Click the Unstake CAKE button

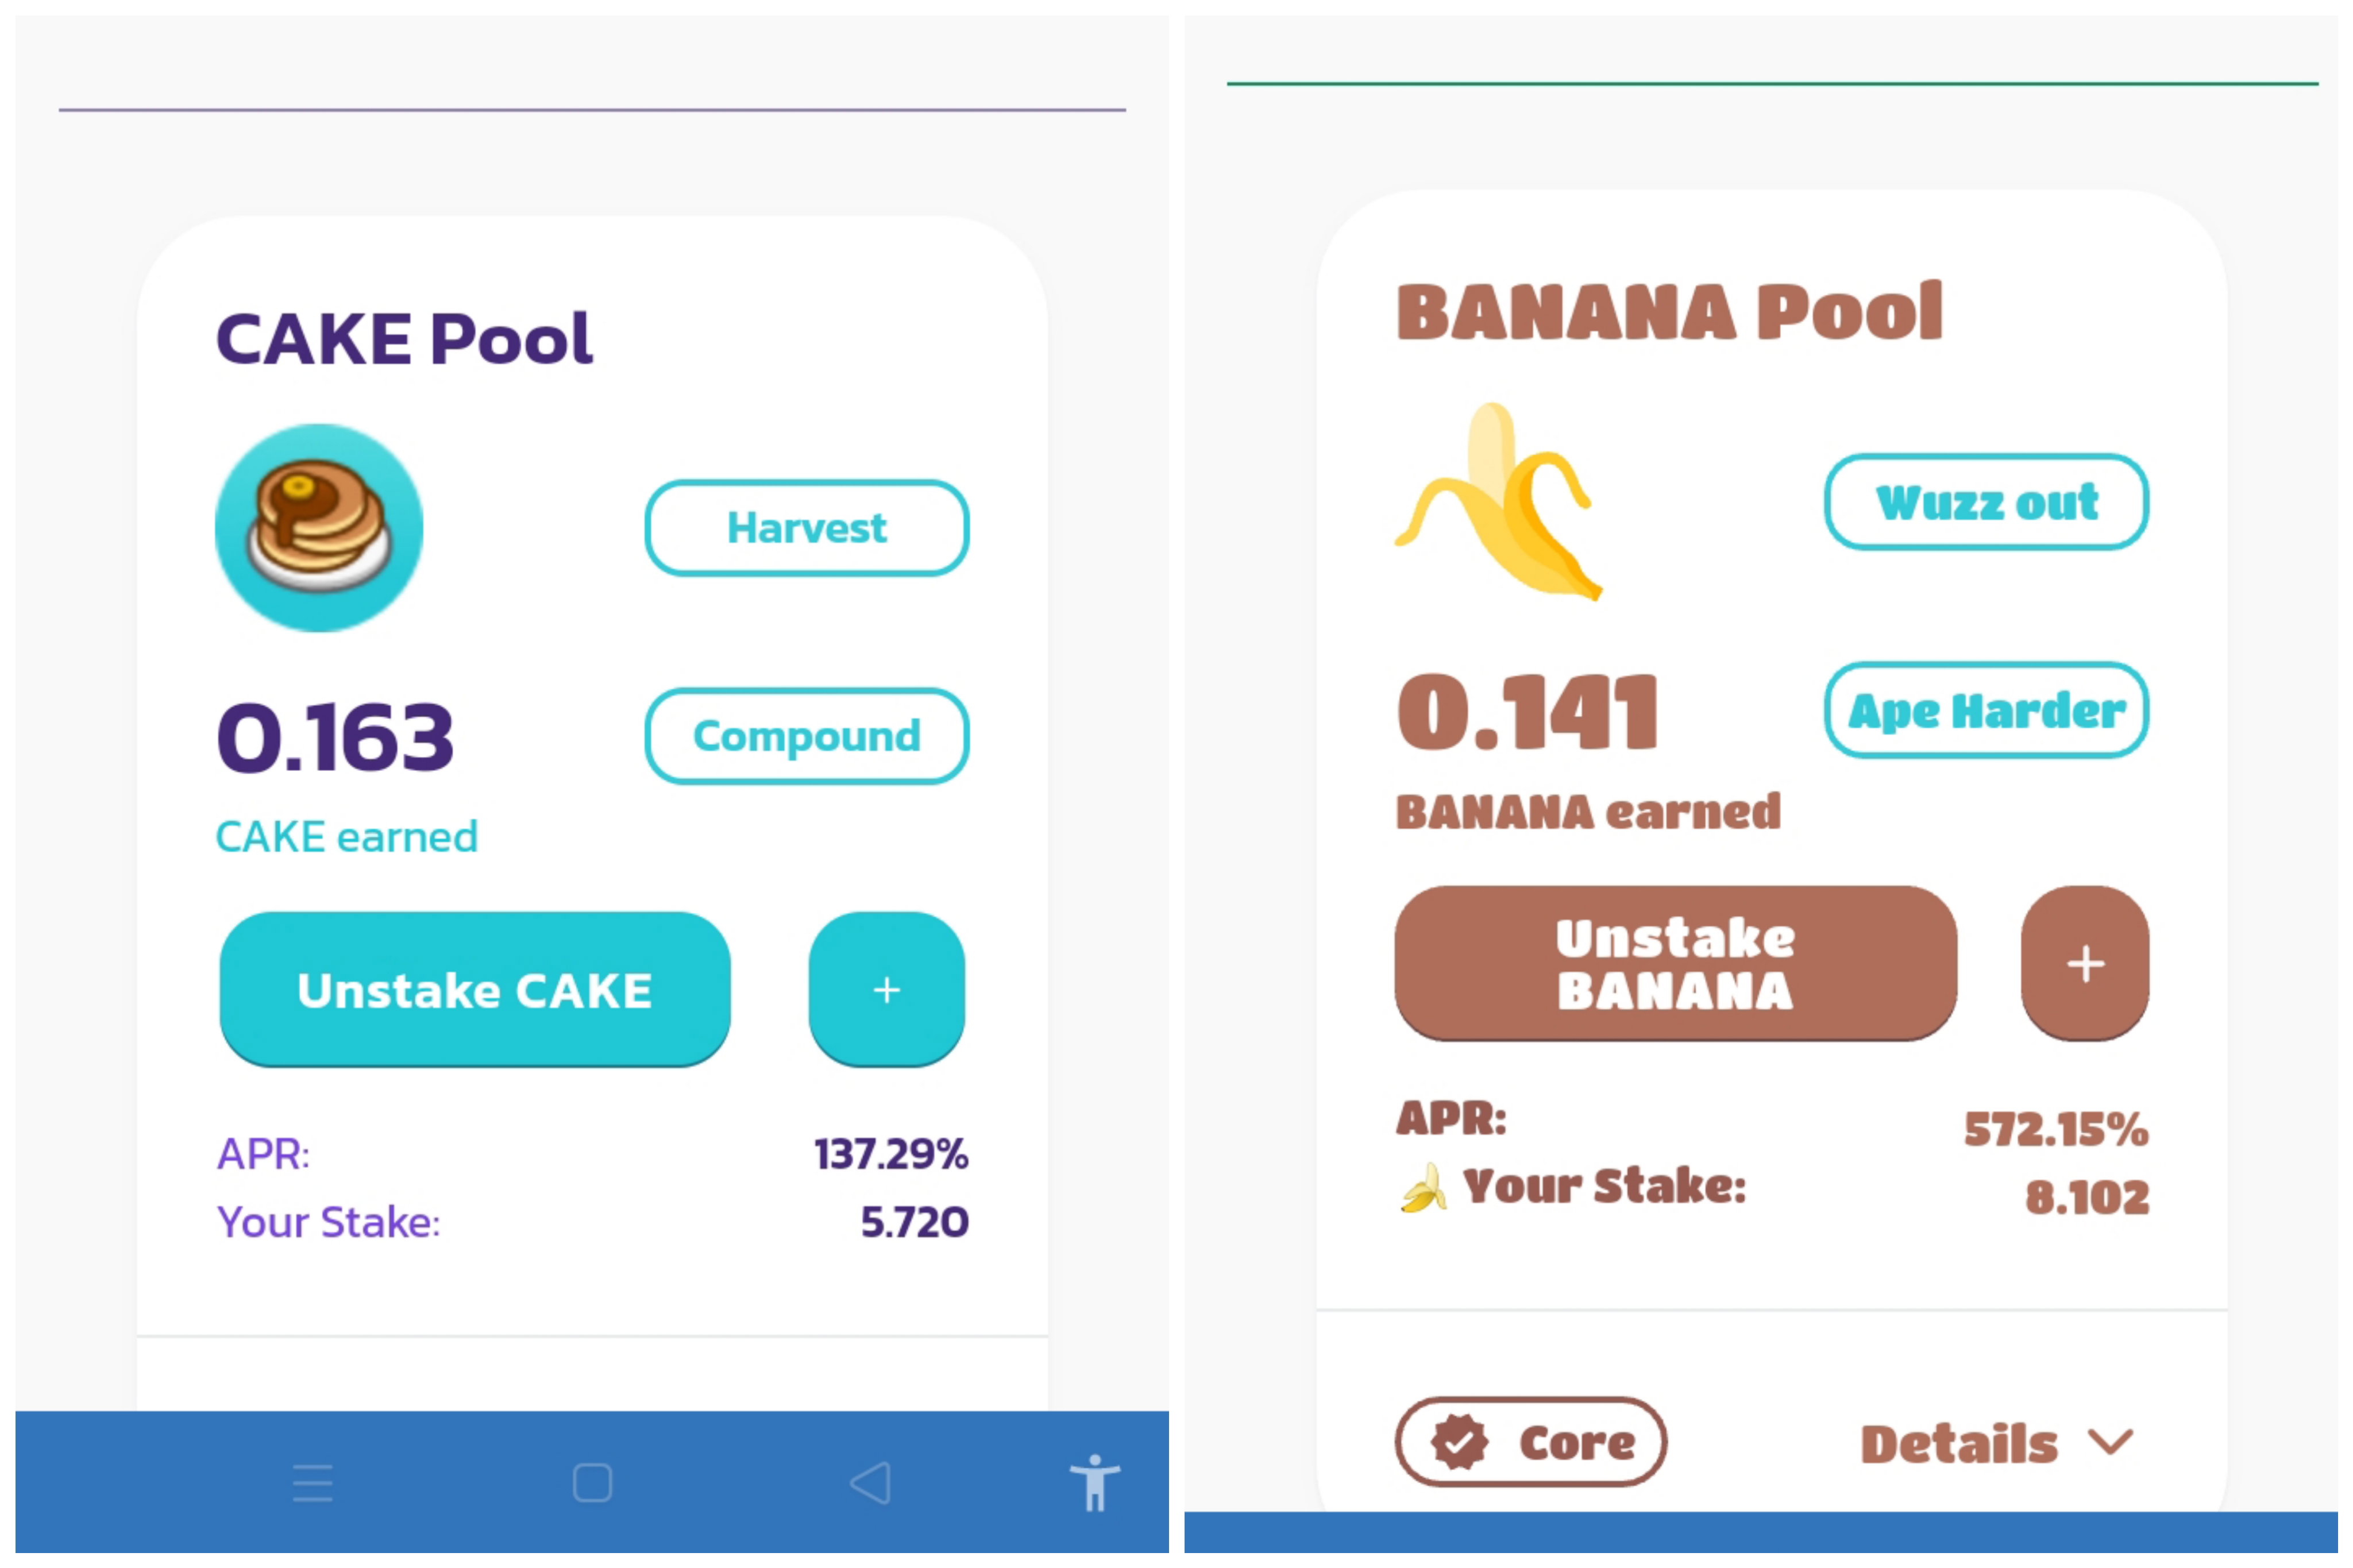click(x=474, y=989)
